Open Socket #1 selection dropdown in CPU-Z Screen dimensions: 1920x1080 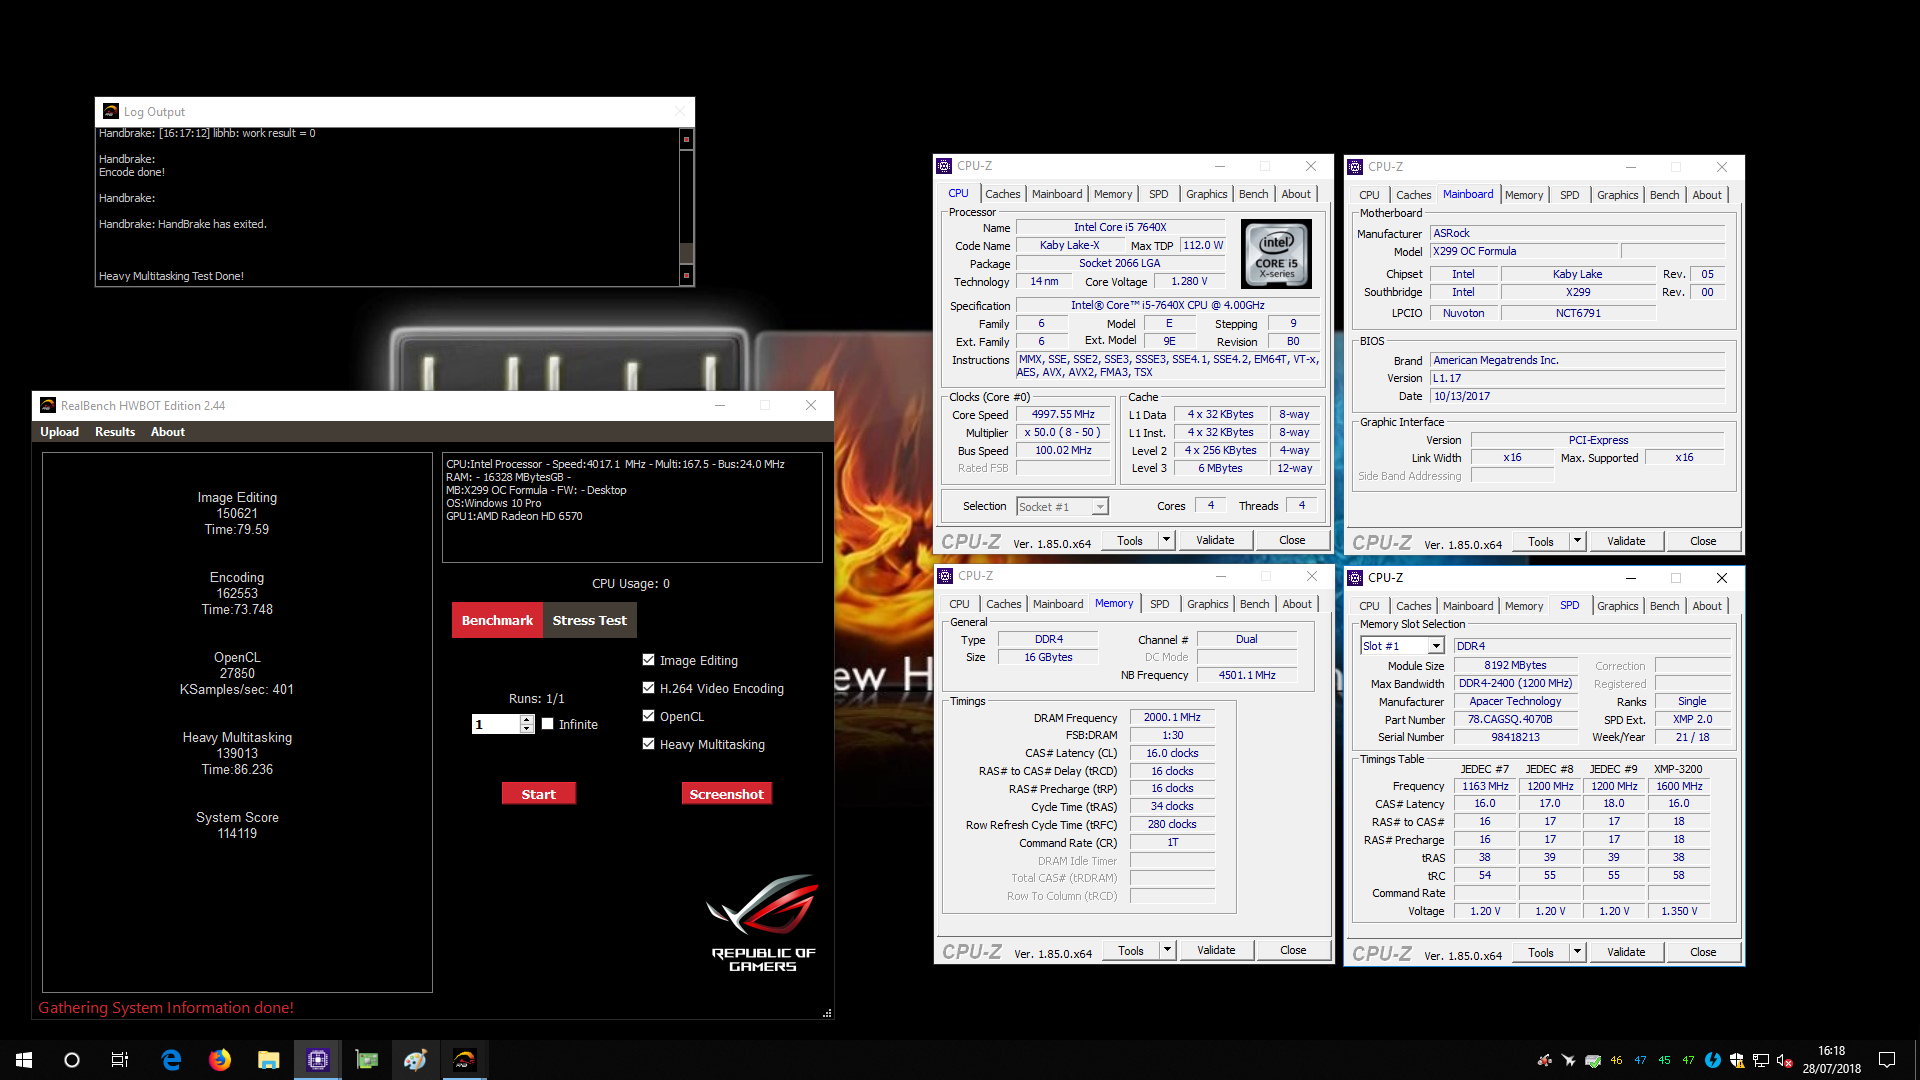click(x=1062, y=507)
